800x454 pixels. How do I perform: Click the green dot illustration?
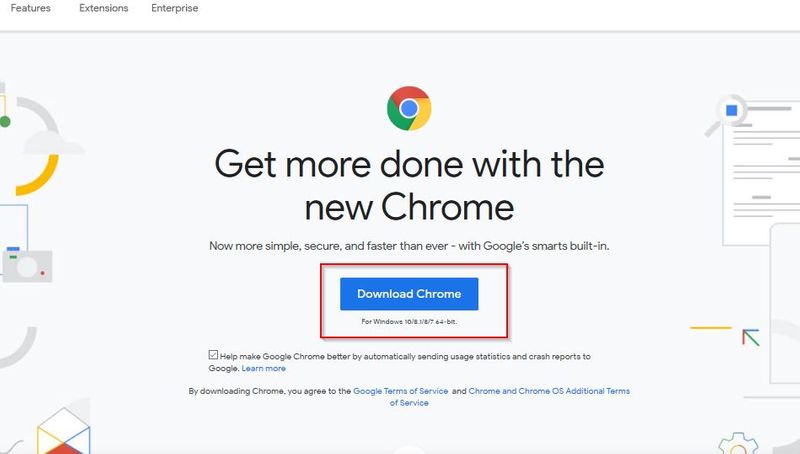[x=5, y=121]
